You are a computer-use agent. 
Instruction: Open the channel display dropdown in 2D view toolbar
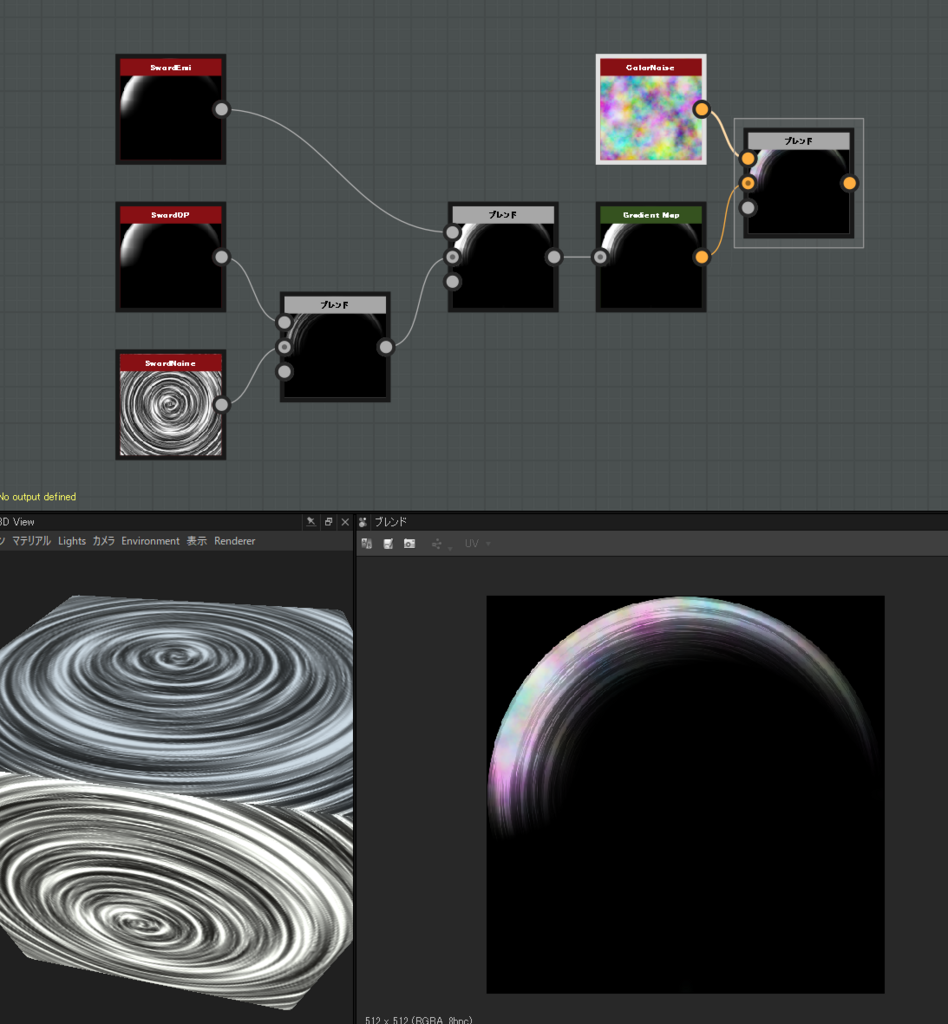point(441,544)
